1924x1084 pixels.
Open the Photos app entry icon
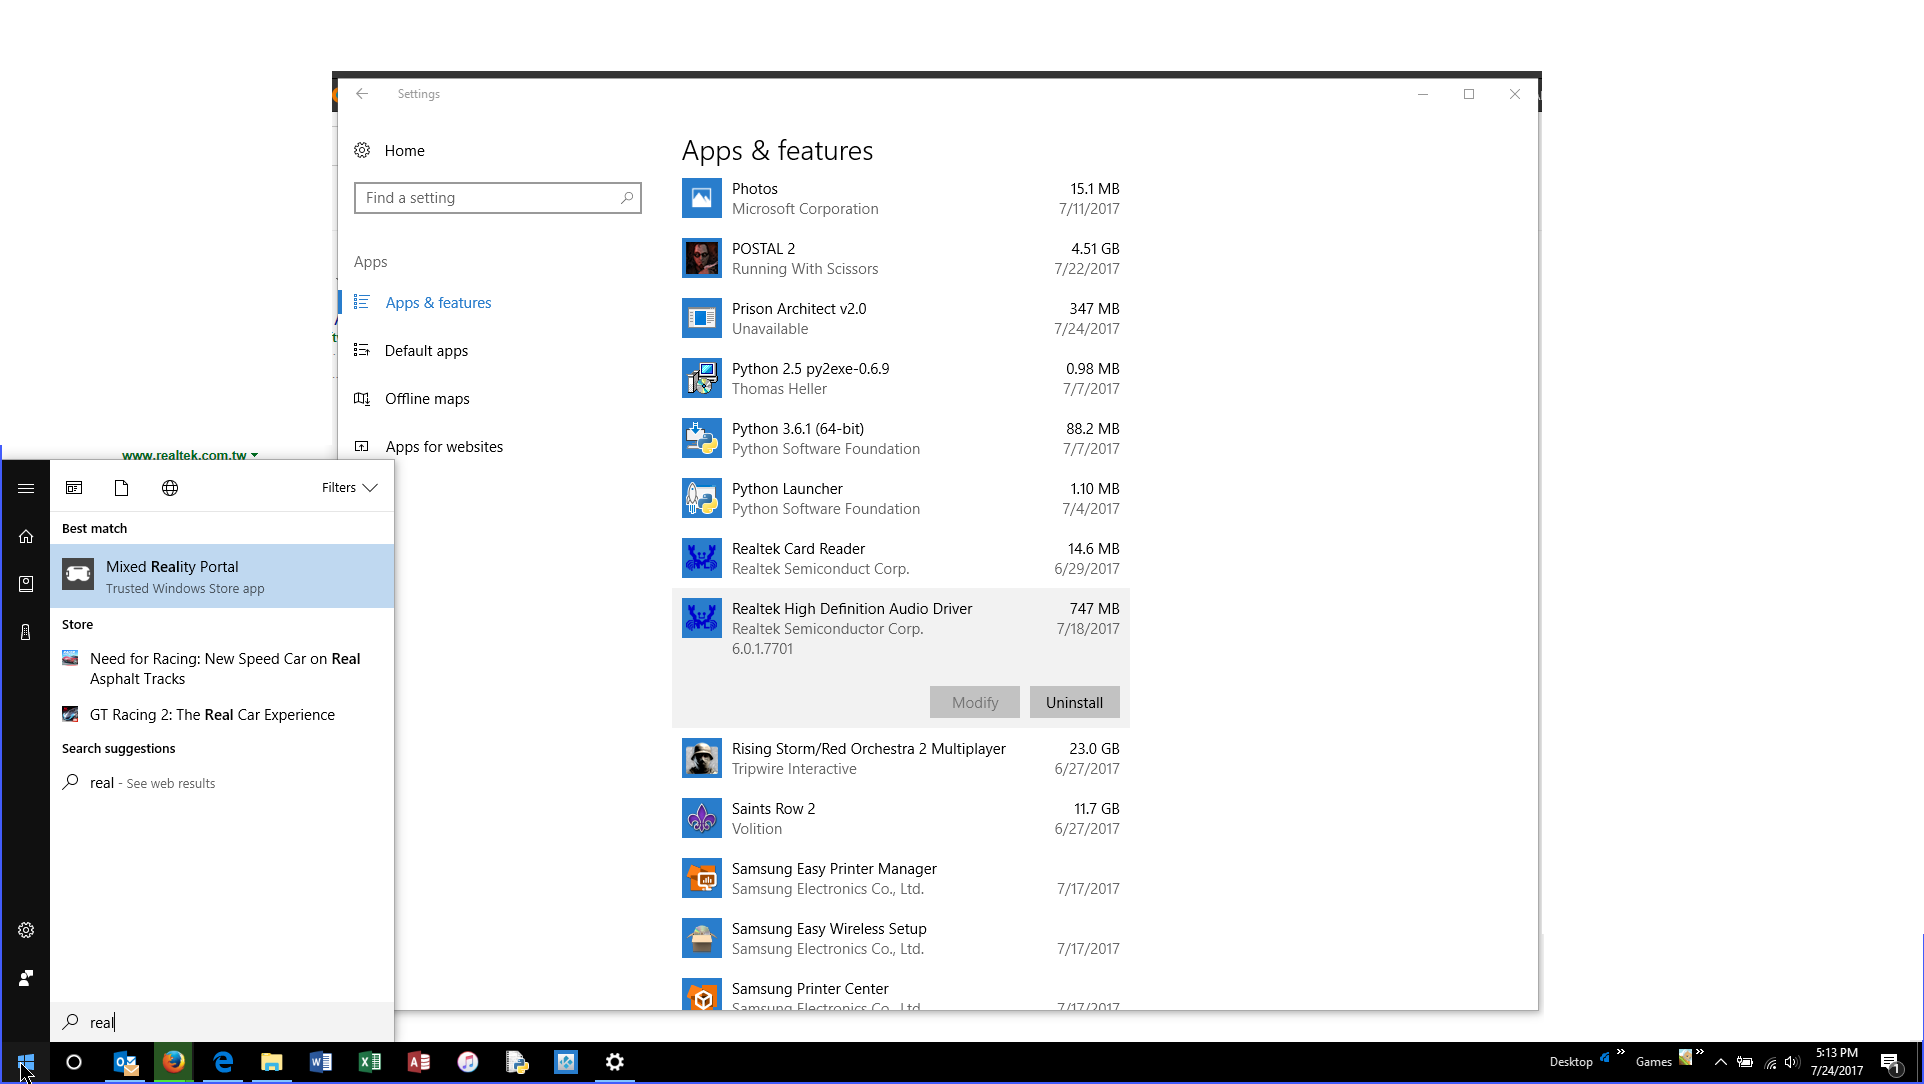click(701, 198)
